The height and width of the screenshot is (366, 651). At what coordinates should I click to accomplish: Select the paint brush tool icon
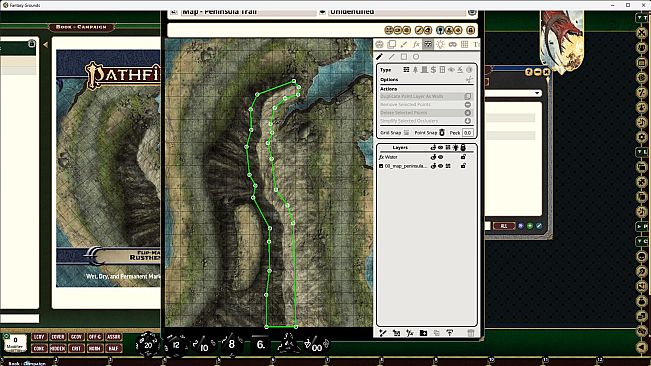coord(404,44)
